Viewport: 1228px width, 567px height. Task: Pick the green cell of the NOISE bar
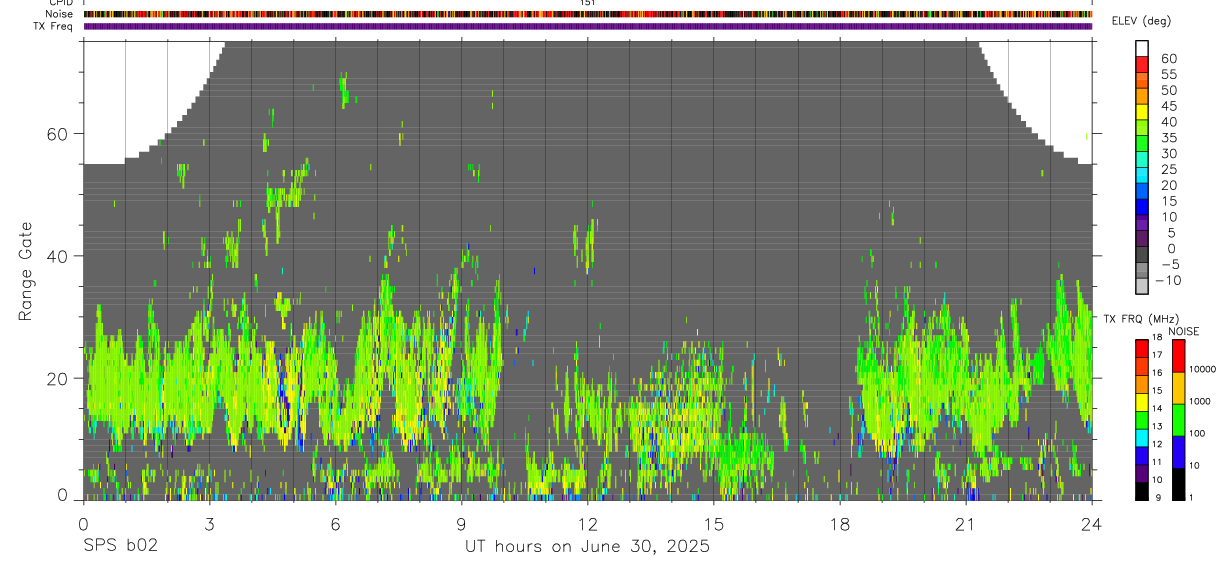click(x=1178, y=420)
